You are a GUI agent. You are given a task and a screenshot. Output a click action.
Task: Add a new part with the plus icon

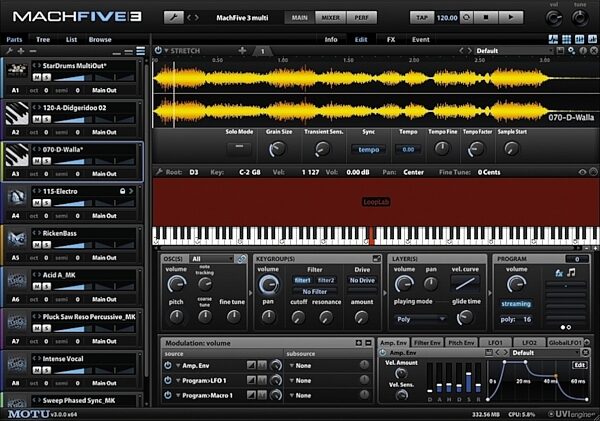[x=21, y=51]
